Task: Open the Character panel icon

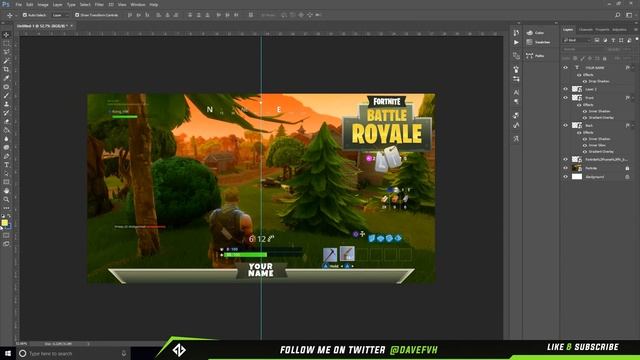Action: pos(516,93)
